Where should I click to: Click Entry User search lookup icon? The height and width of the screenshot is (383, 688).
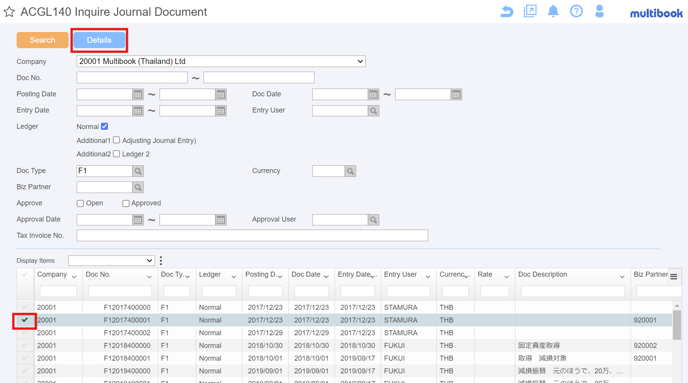373,111
